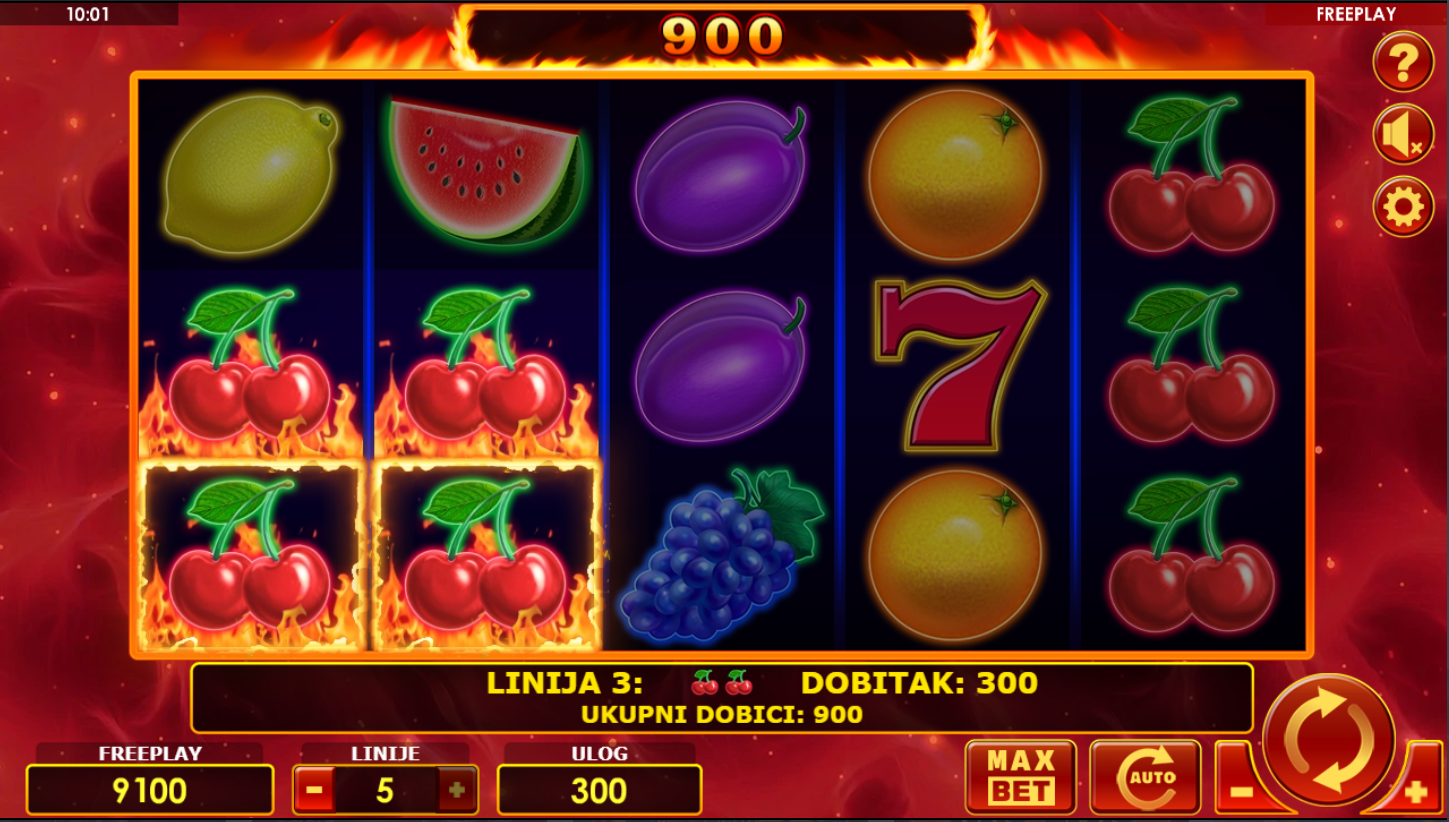Decrease the number of lines with the minus button
1449x822 pixels.
click(314, 791)
